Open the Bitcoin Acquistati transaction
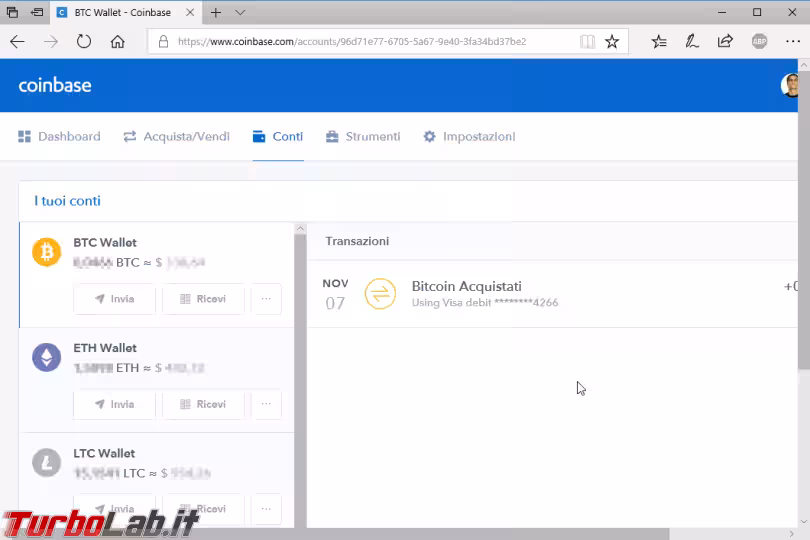The height and width of the screenshot is (540, 810). pos(553,294)
